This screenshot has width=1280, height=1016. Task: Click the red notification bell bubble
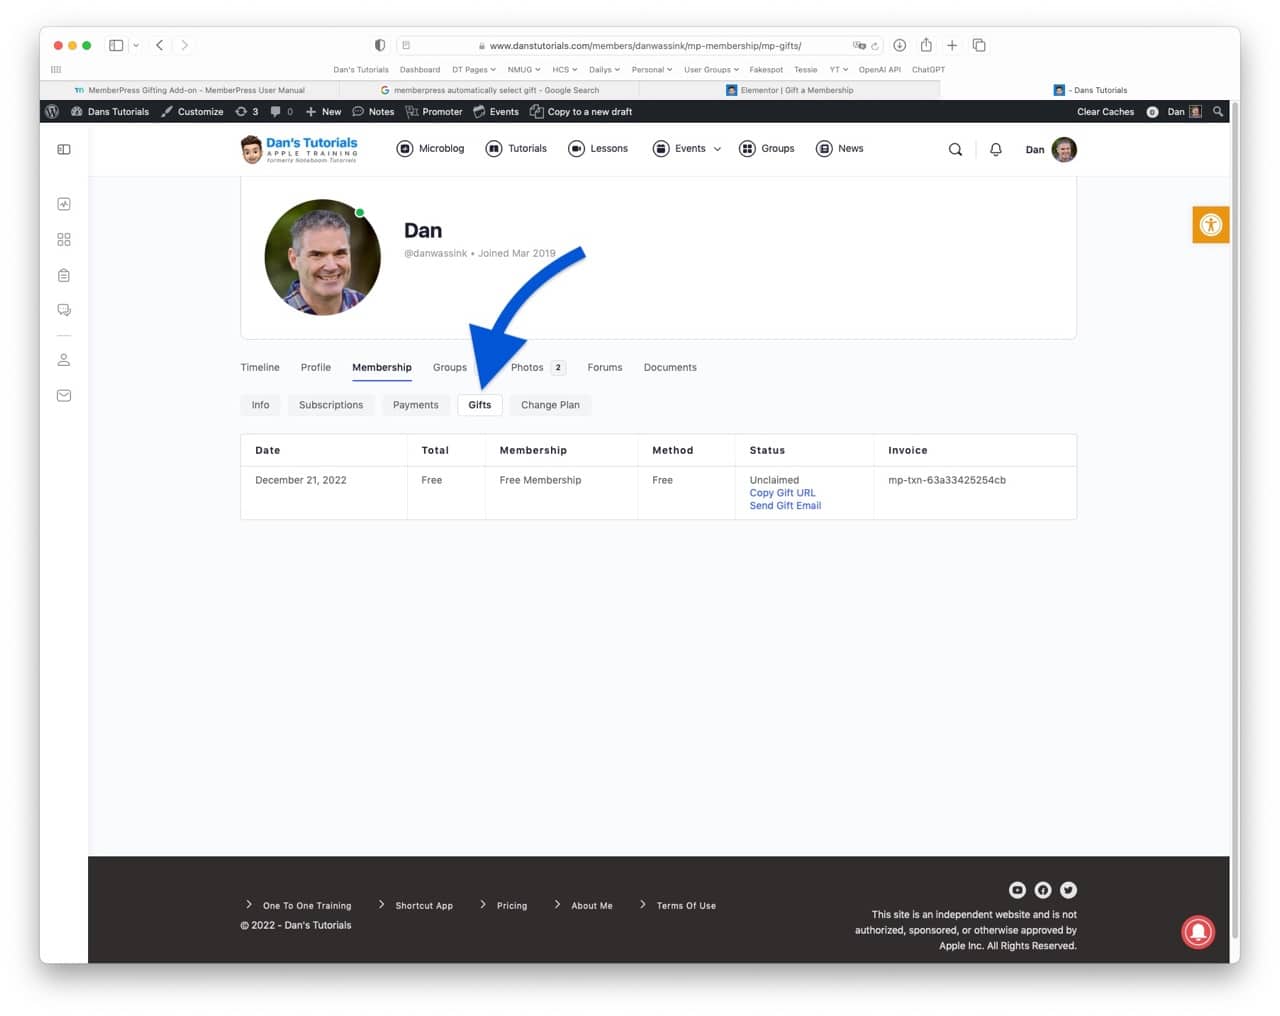click(1198, 932)
